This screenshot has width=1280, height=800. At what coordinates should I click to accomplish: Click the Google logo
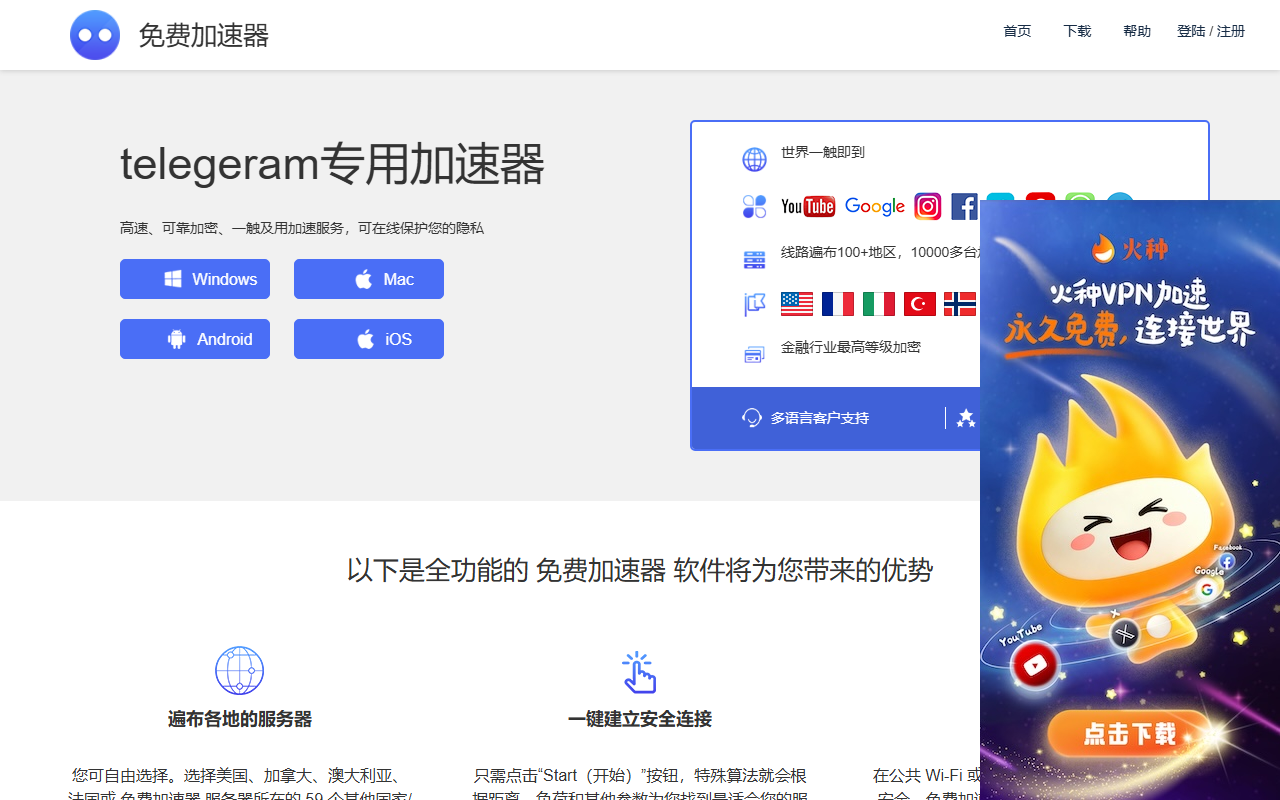875,206
